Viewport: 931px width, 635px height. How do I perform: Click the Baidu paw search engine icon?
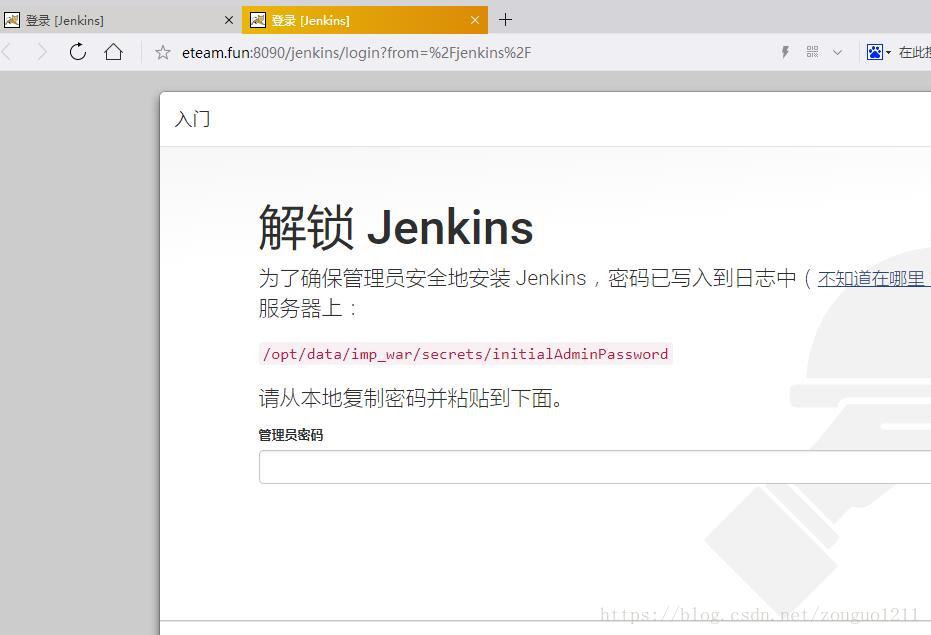coord(875,52)
